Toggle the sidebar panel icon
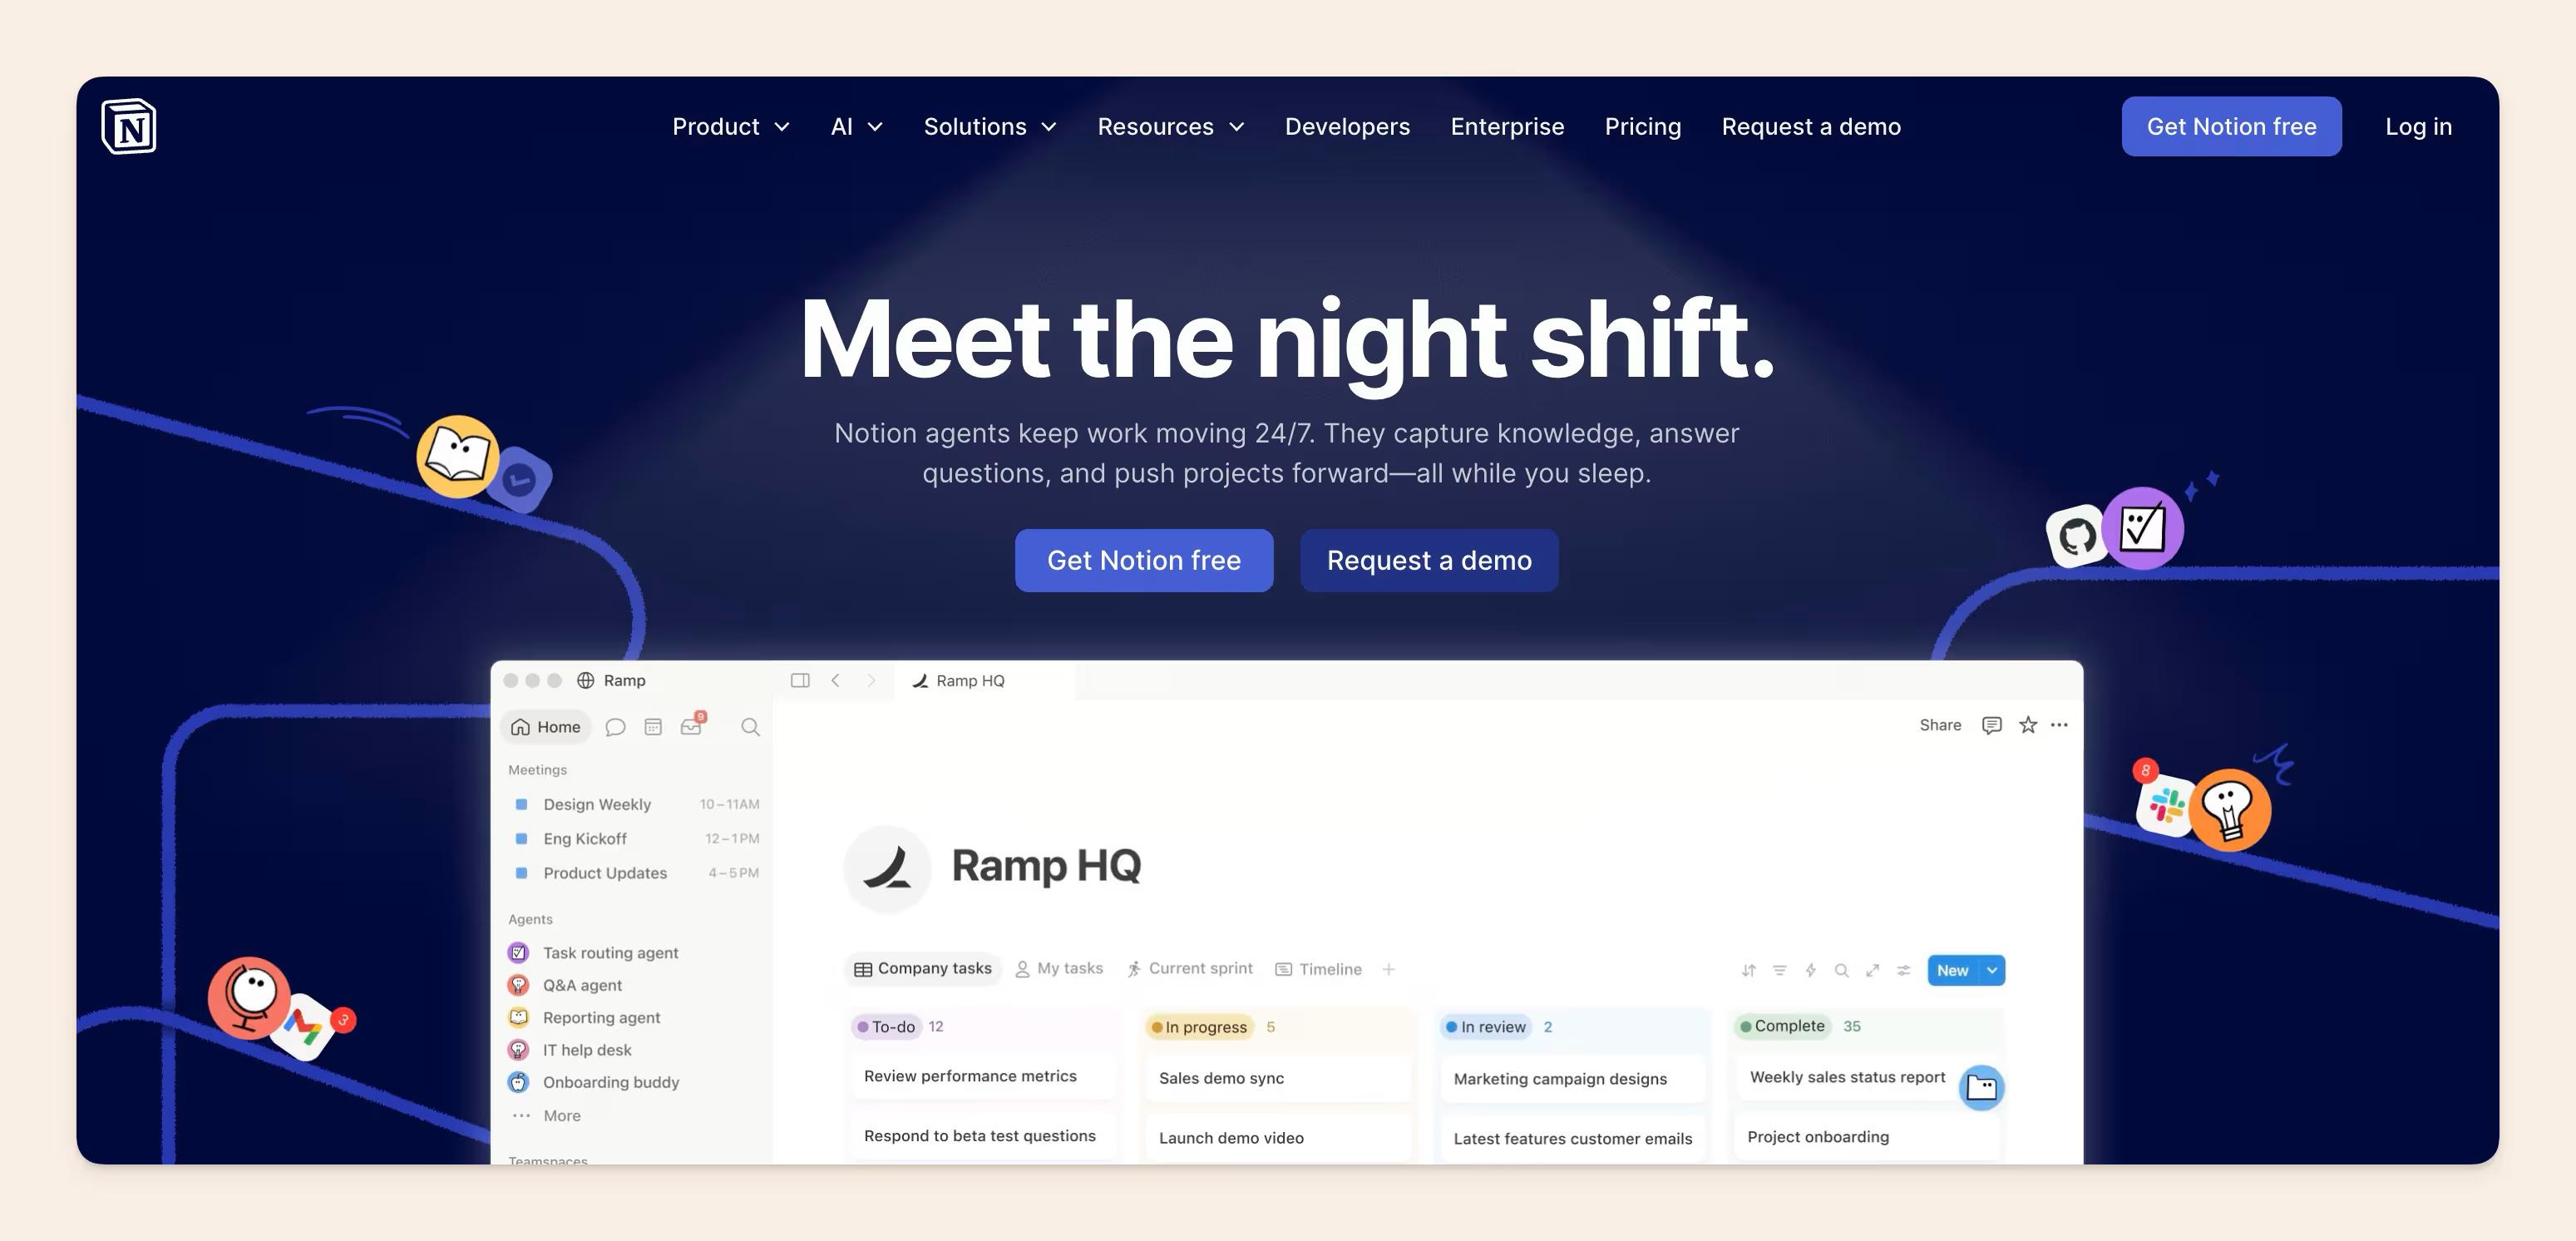Screen dimensions: 2576x1241 (x=800, y=680)
